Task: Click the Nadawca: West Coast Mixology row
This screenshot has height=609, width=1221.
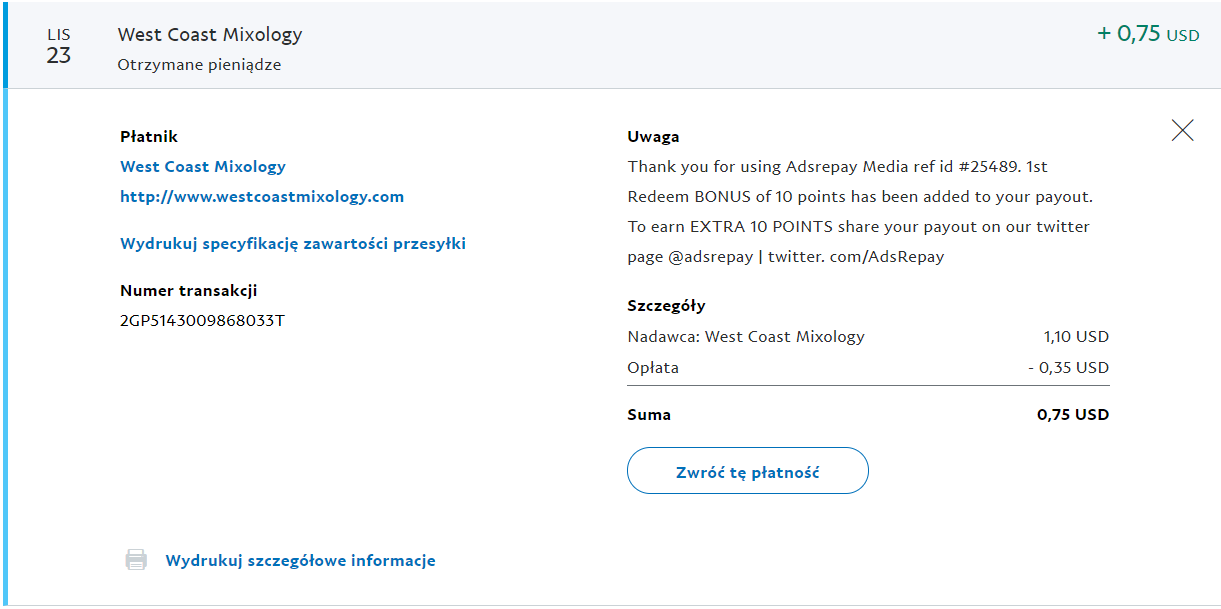Action: (x=868, y=337)
